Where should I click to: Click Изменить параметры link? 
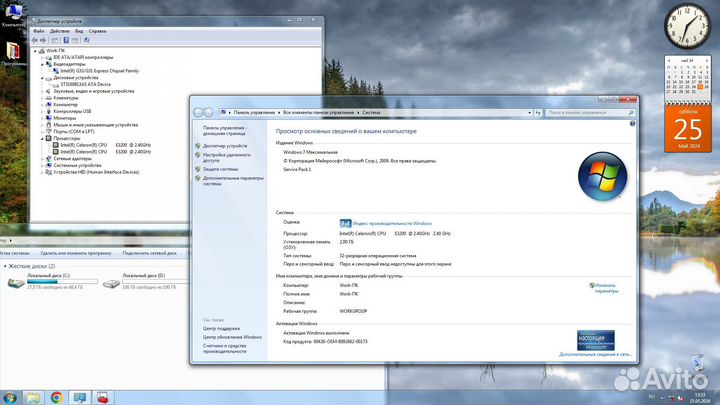click(x=606, y=288)
